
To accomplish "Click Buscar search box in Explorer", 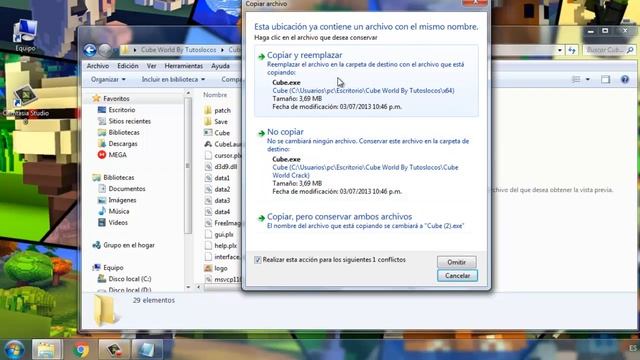I will (609, 50).
